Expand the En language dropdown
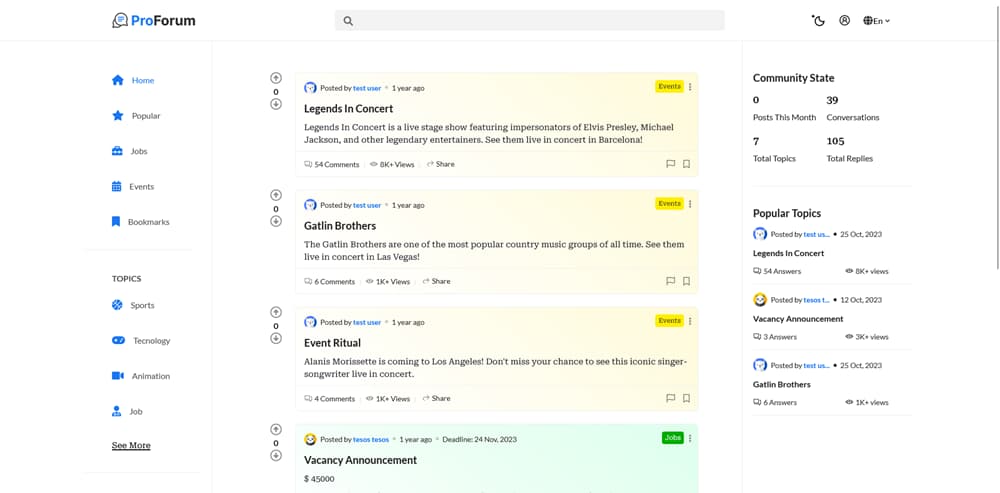The image size is (1000, 493). pos(876,20)
